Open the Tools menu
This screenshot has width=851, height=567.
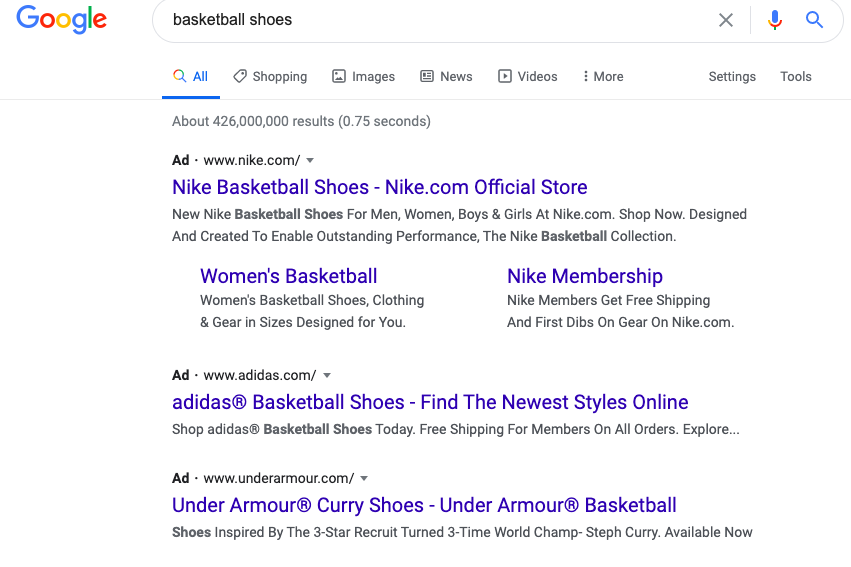click(x=796, y=76)
